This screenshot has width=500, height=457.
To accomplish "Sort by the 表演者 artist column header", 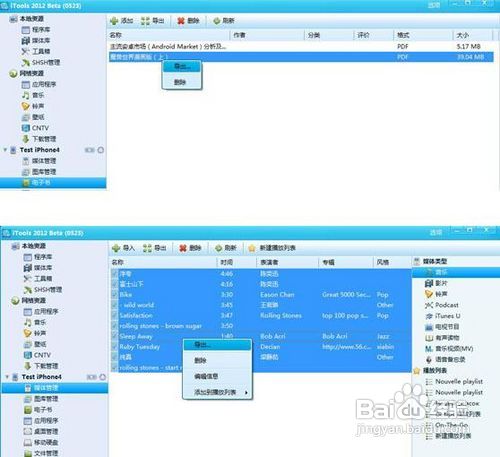I will (x=269, y=262).
